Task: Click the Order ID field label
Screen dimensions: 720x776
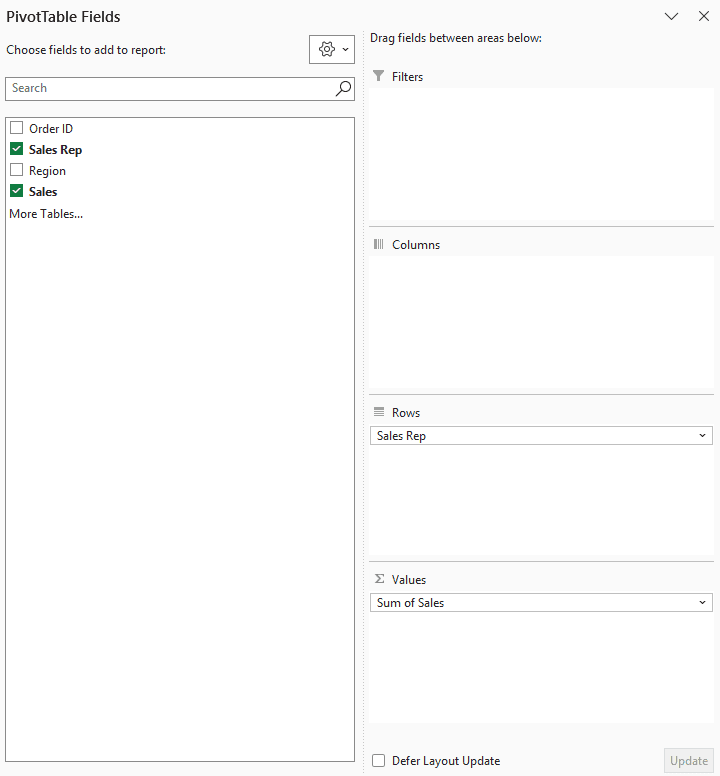Action: pos(51,129)
